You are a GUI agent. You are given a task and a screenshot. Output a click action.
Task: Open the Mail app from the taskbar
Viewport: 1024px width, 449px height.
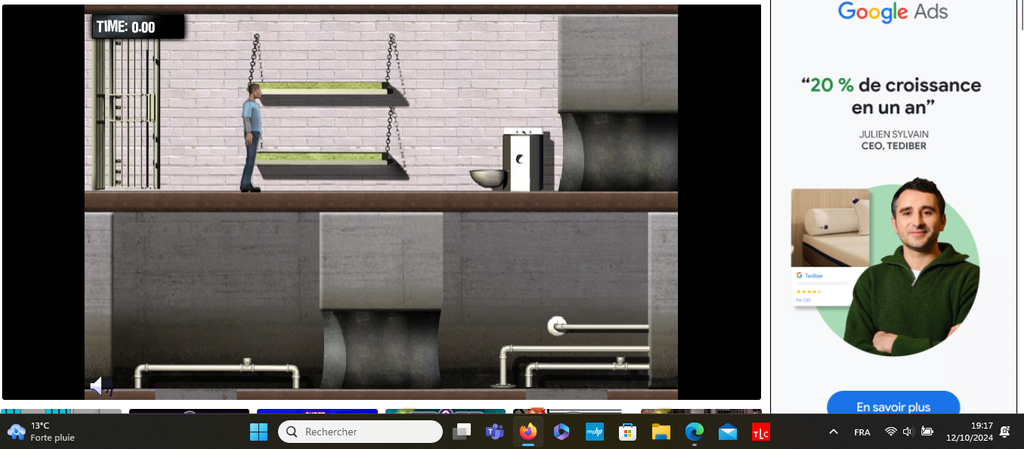(728, 432)
